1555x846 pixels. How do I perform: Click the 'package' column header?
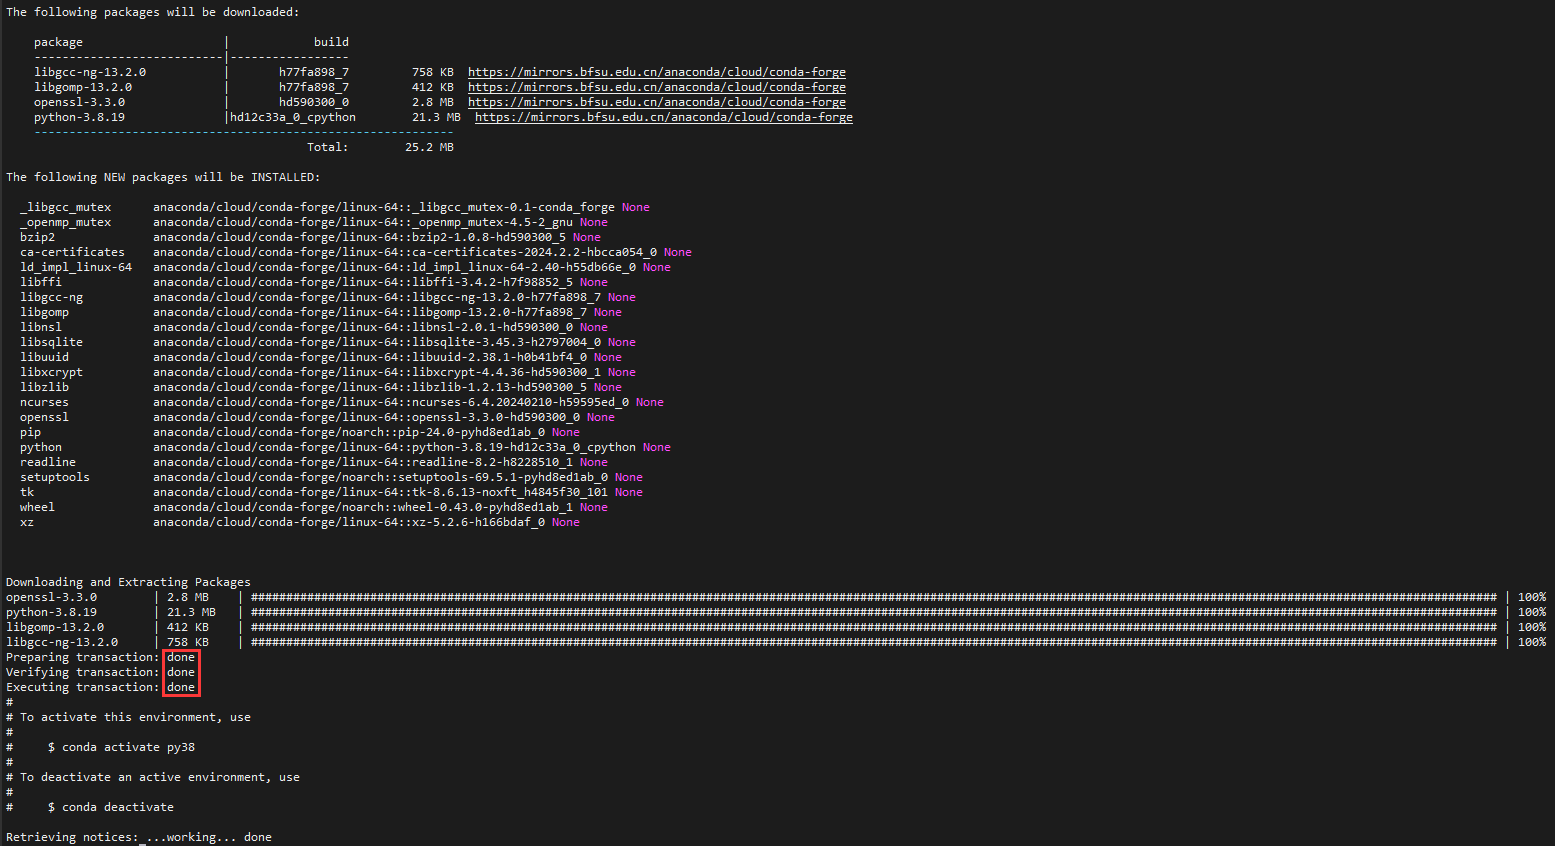pos(58,42)
